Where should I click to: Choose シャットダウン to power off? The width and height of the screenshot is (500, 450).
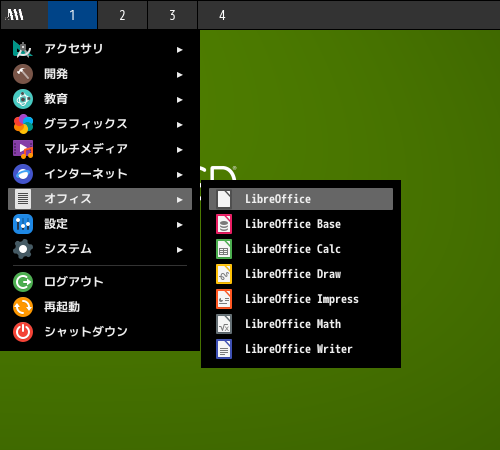100,332
